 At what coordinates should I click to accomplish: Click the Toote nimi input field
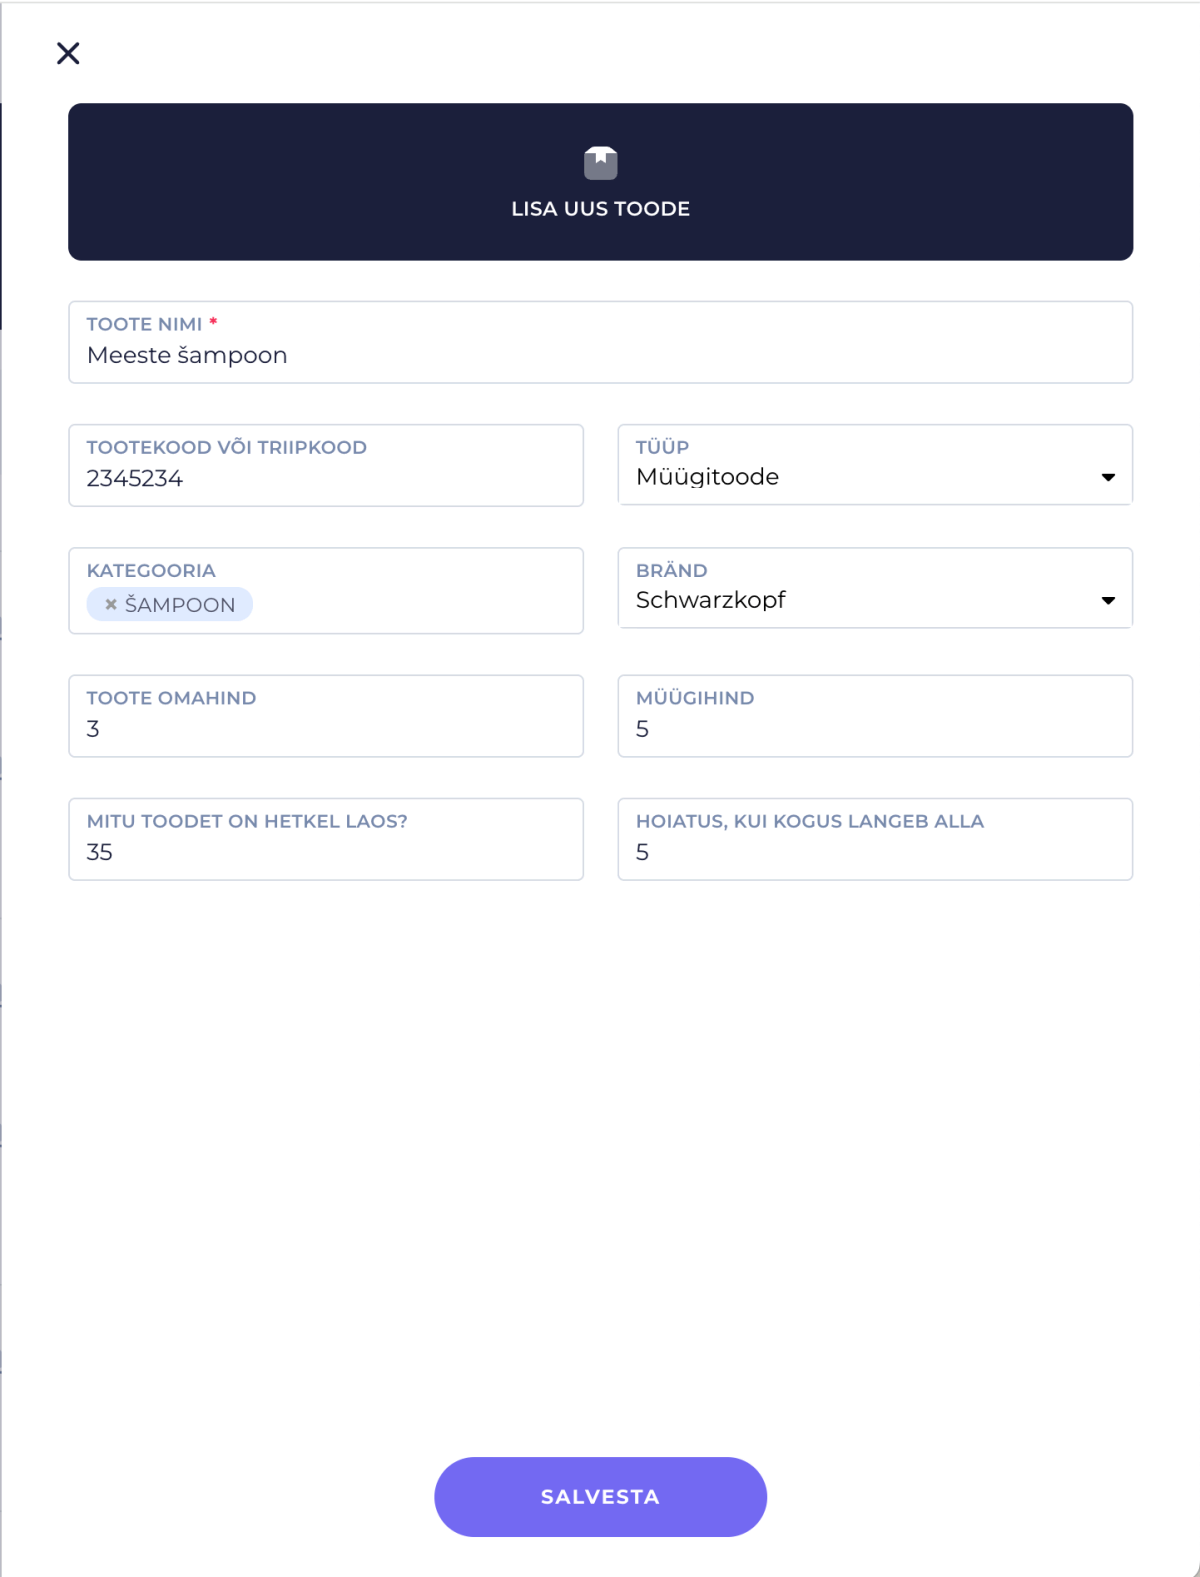coord(600,342)
